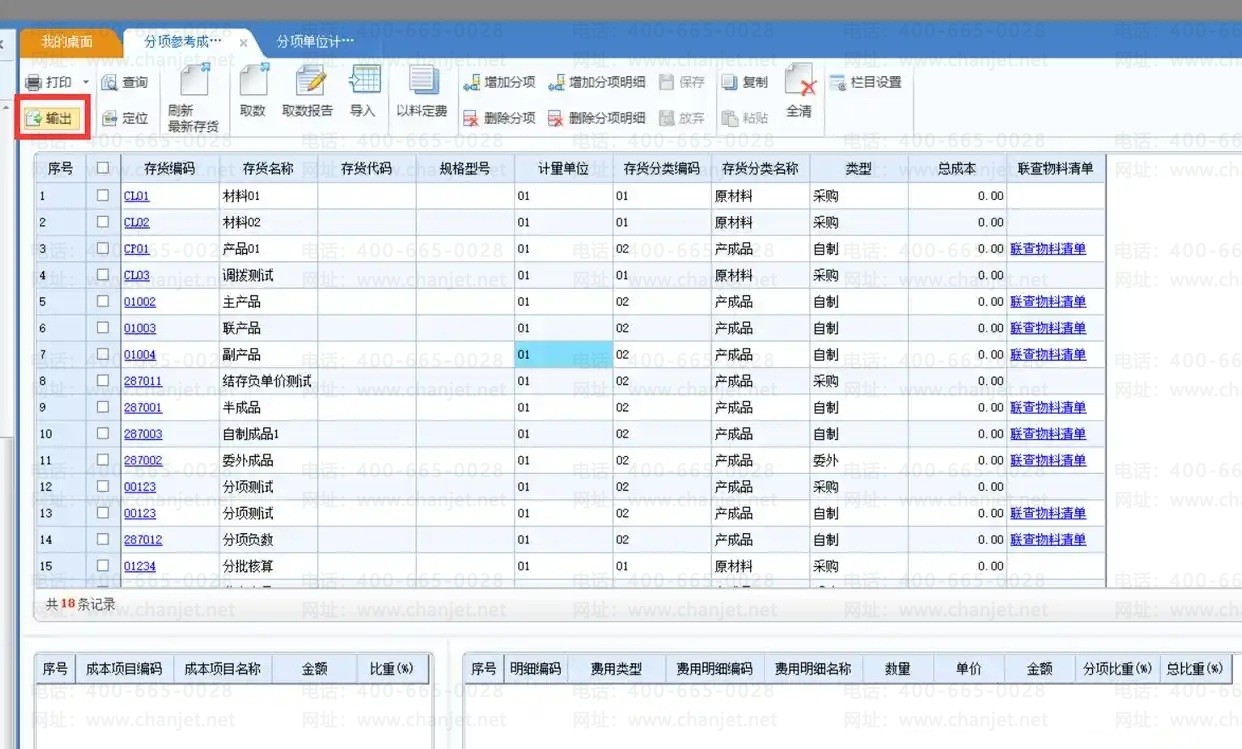
Task: Click the 以料定费 toolbar icon
Action: (422, 82)
